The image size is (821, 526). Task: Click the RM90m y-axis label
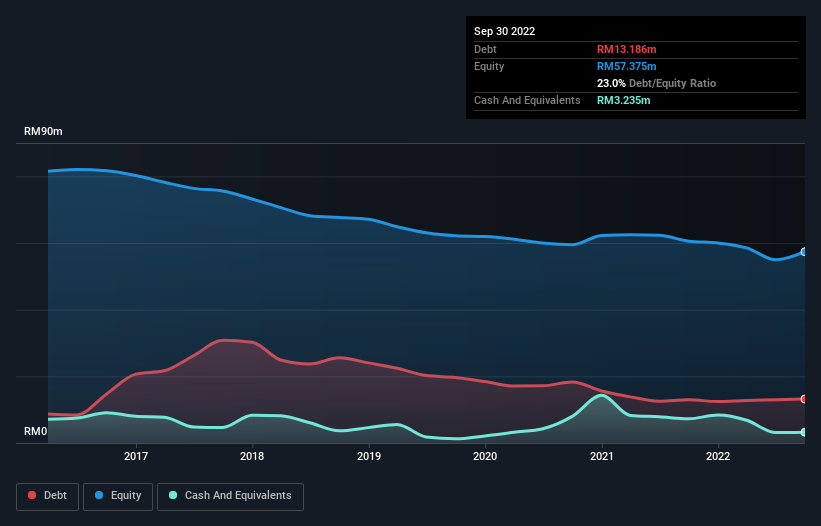pyautogui.click(x=43, y=131)
